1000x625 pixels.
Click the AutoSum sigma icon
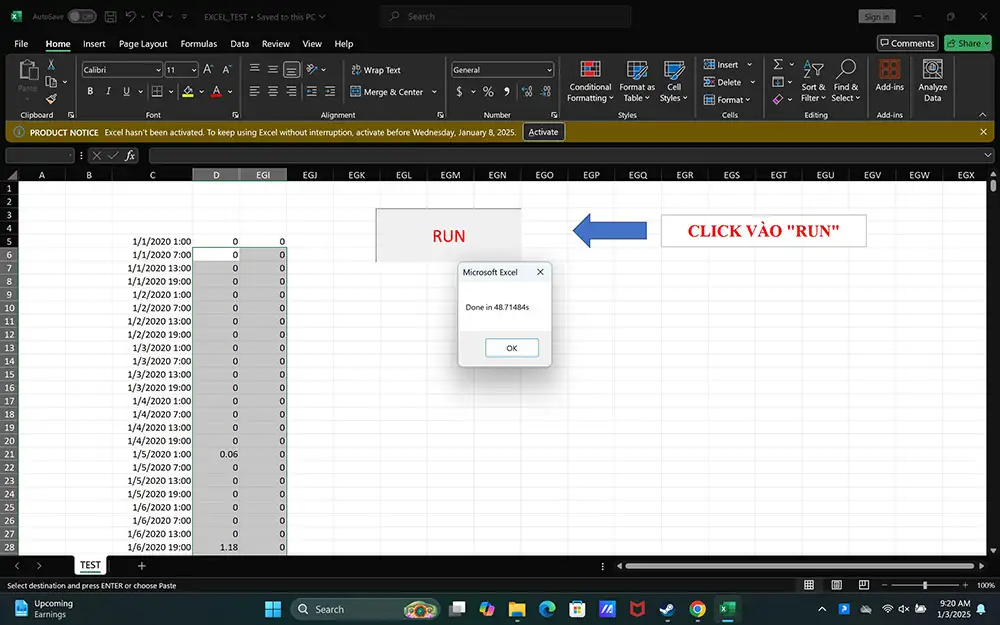coord(778,65)
